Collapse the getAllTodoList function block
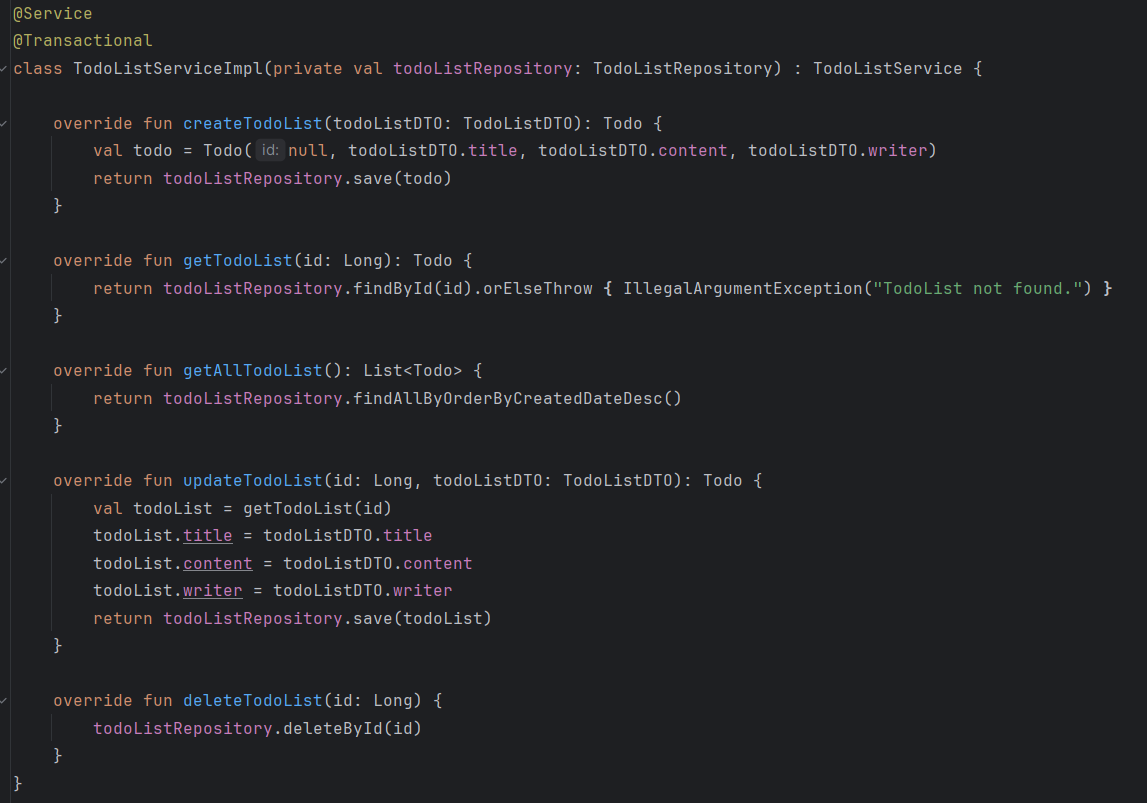 pyautogui.click(x=5, y=370)
